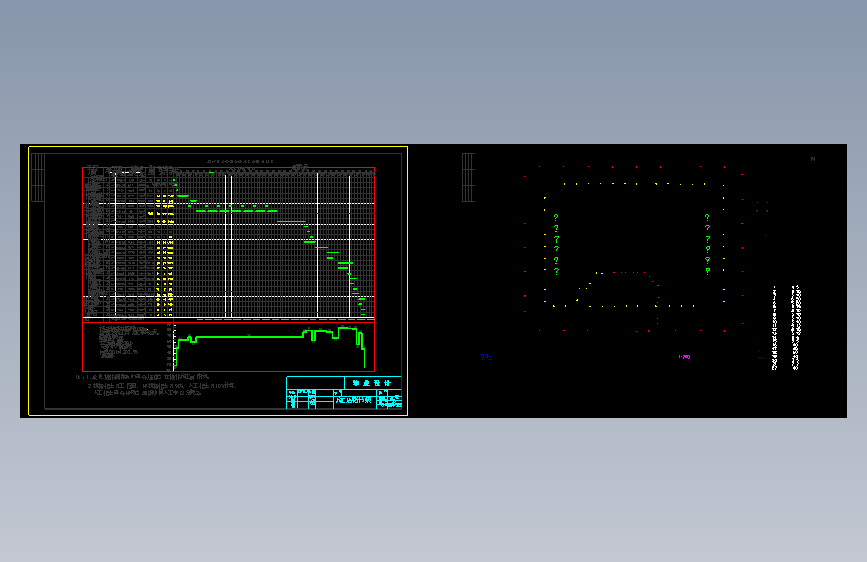Click the magenta label below the site plan
The image size is (867, 562).
(x=684, y=357)
